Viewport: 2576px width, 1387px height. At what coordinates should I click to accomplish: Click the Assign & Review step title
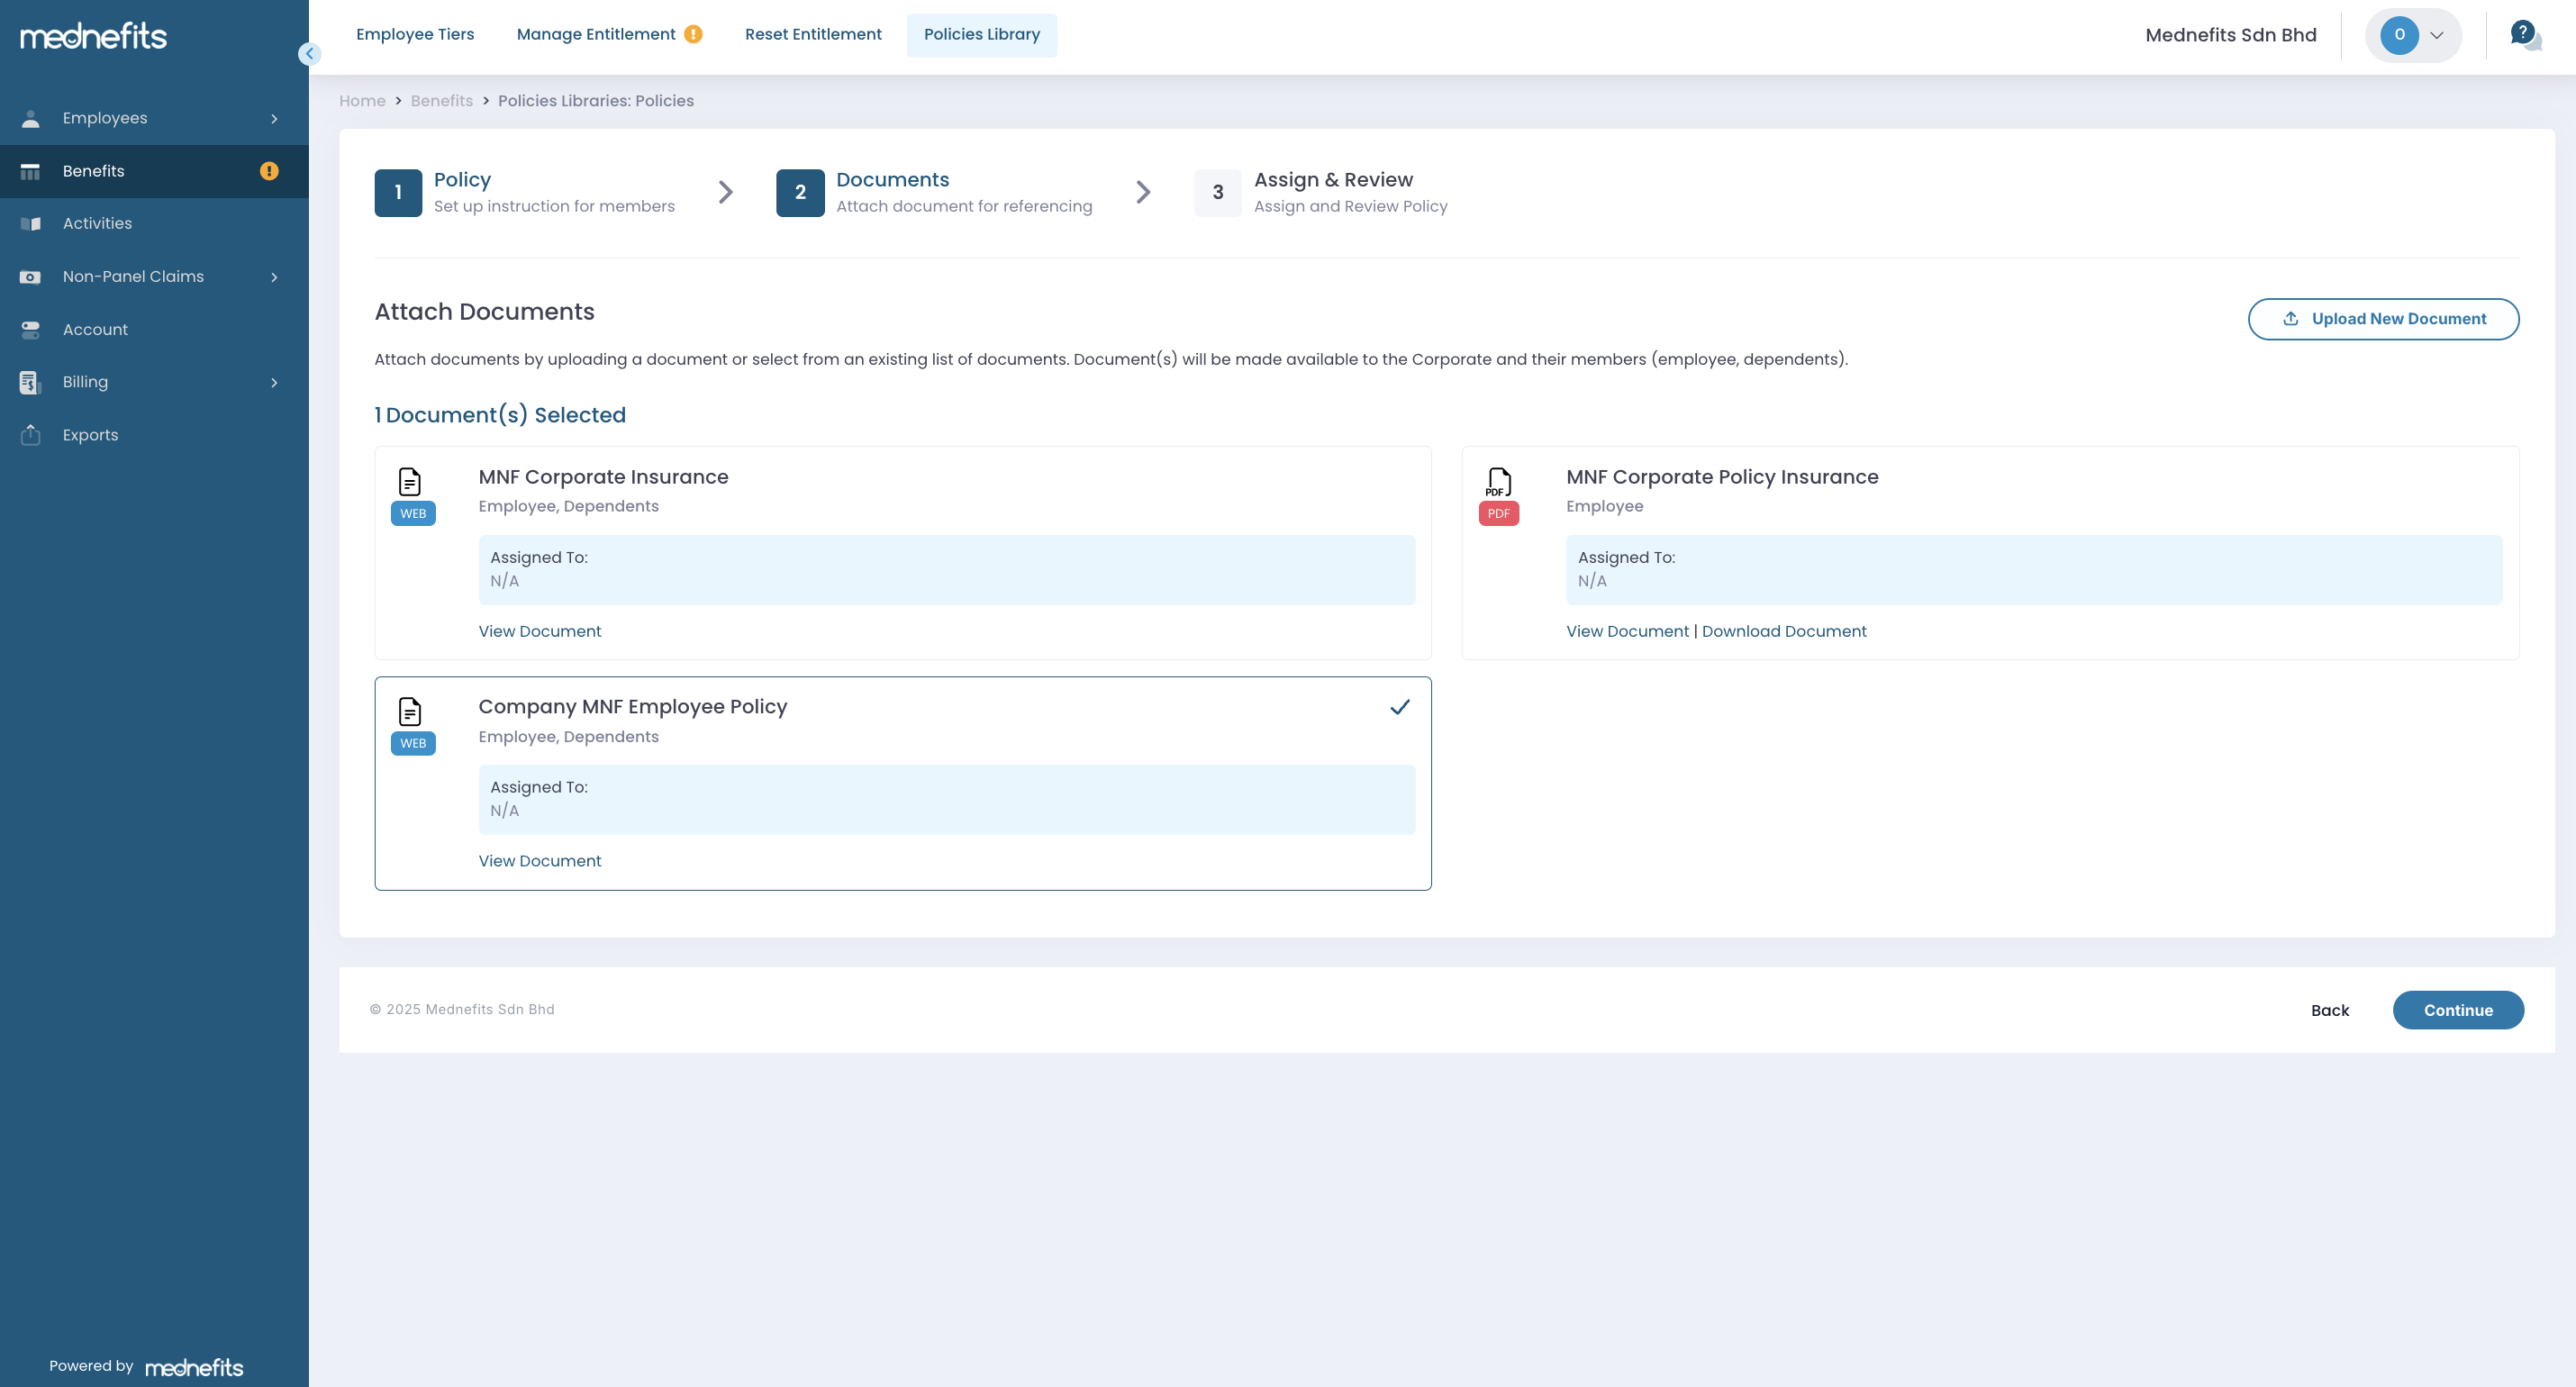tap(1334, 180)
